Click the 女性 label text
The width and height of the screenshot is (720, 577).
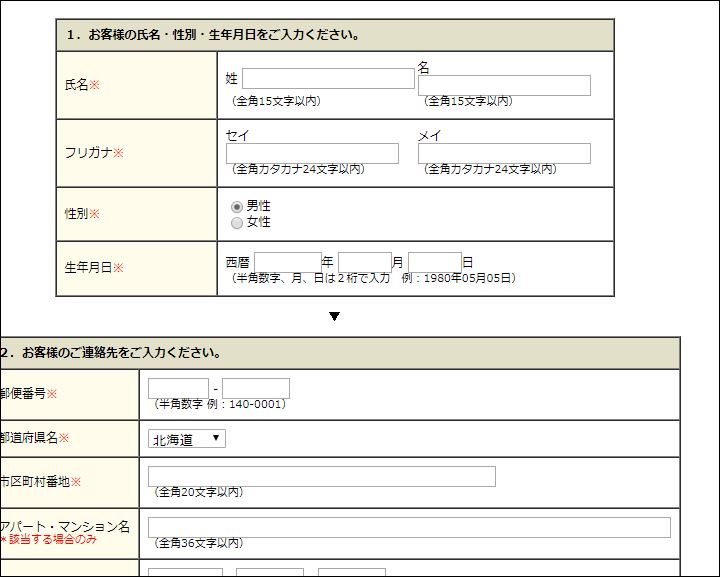(x=259, y=222)
